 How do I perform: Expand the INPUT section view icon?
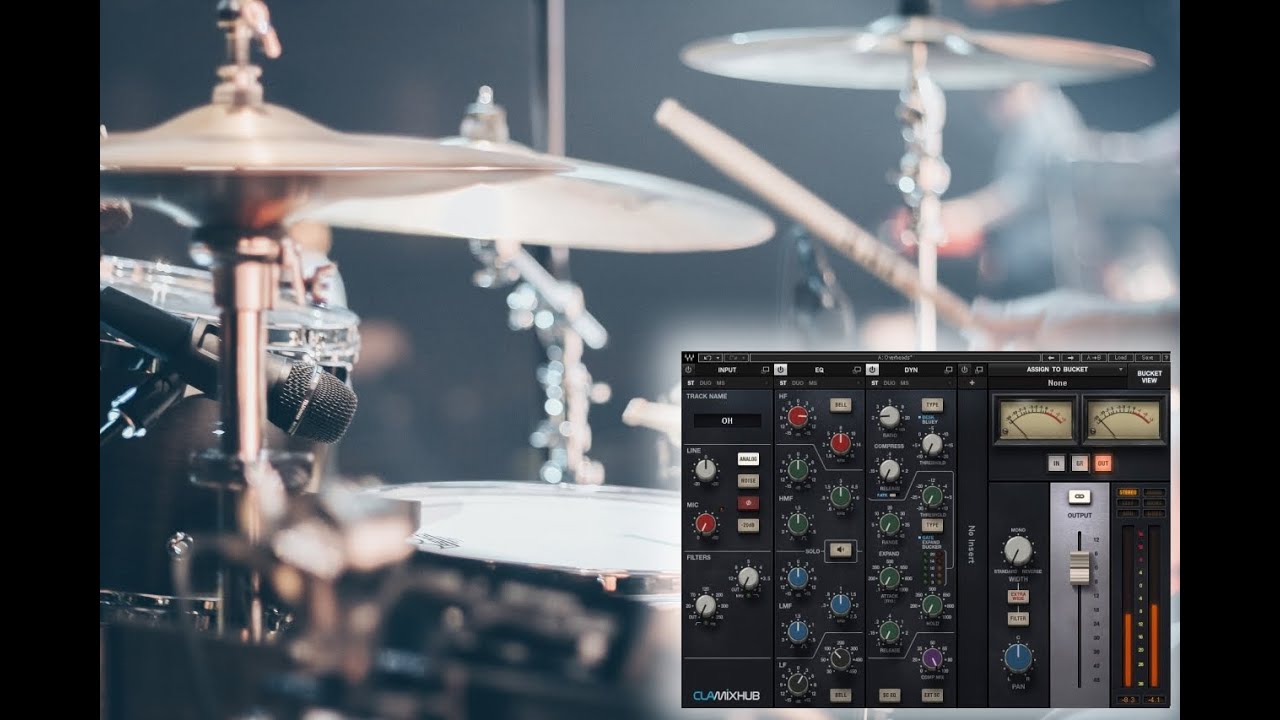pyautogui.click(x=766, y=370)
